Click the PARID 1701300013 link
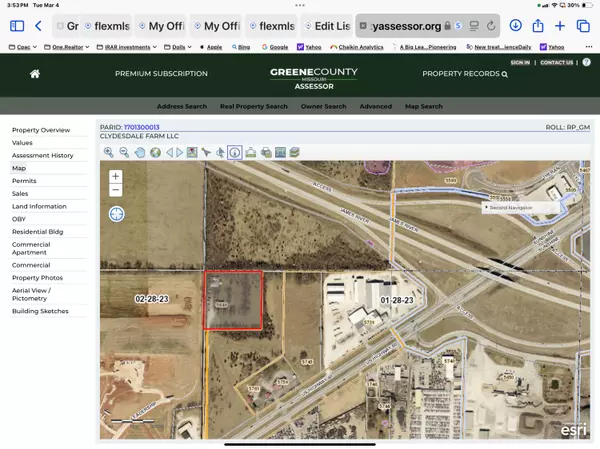This screenshot has height=449, width=600. click(141, 127)
